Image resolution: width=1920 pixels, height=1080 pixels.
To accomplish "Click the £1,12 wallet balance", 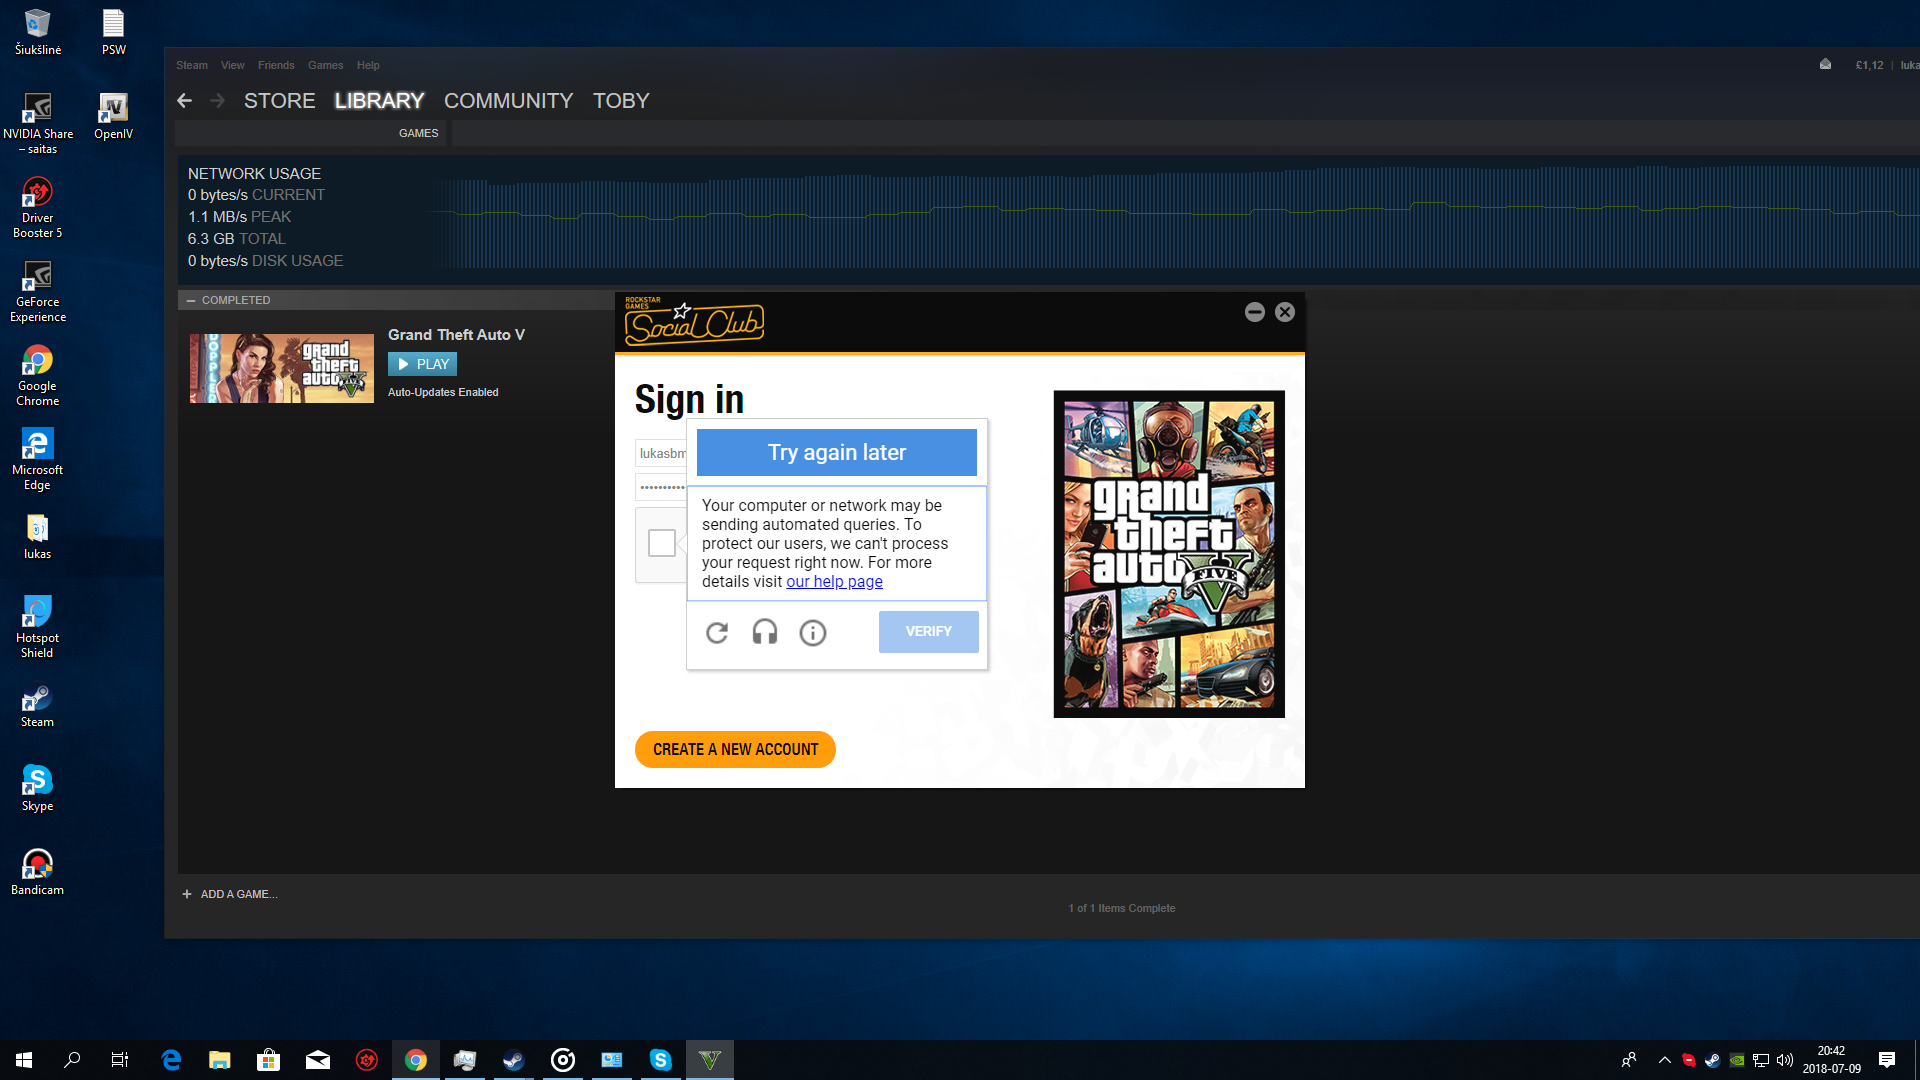I will [1869, 65].
